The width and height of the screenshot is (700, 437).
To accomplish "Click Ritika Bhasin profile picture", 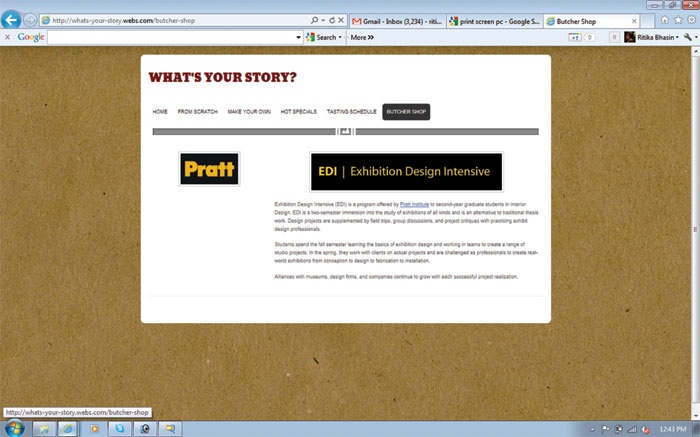I will pos(630,37).
